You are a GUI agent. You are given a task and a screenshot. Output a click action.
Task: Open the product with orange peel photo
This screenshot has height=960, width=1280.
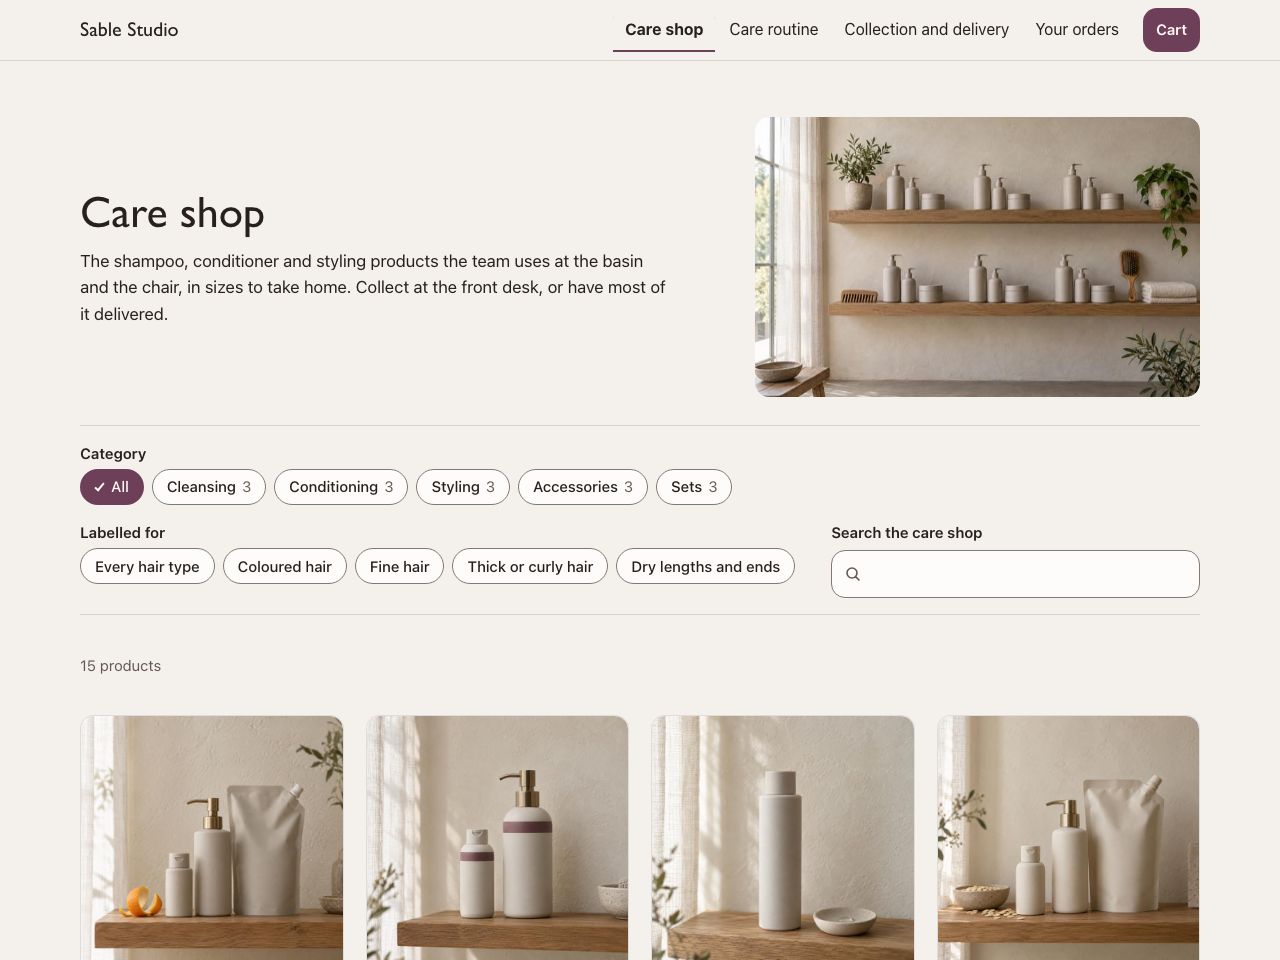coord(212,838)
